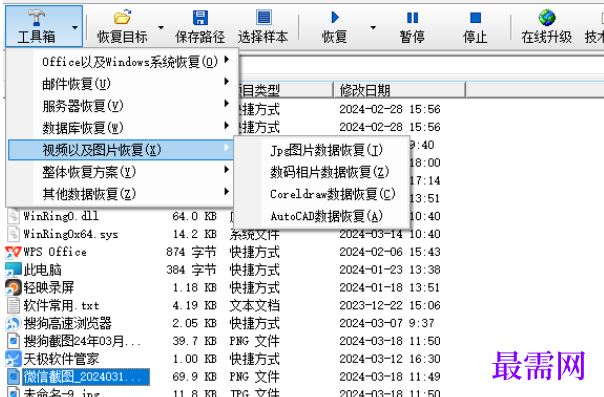Stop recovery with the 停止 icon
The width and height of the screenshot is (604, 397).
pyautogui.click(x=475, y=17)
